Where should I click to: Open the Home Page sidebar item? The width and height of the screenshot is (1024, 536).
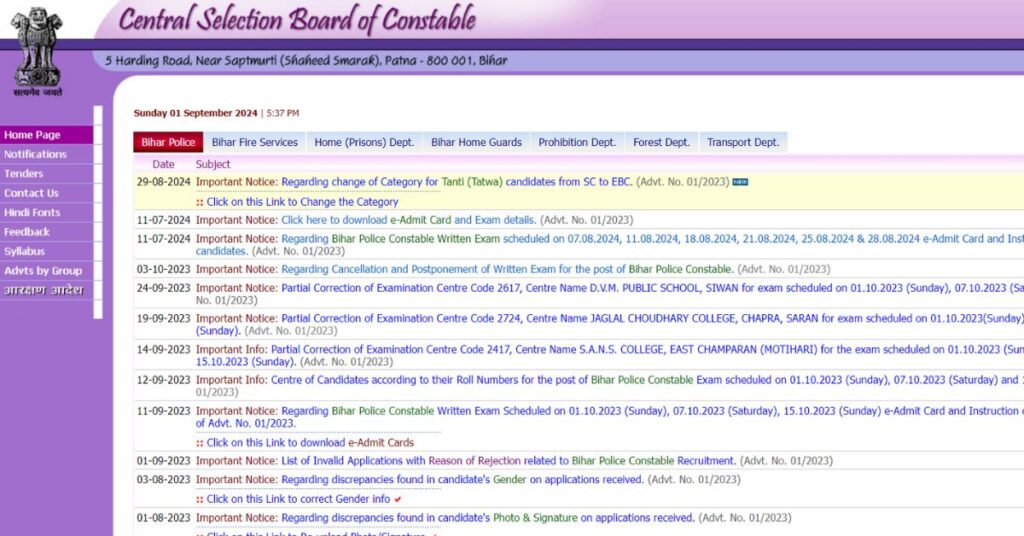point(46,135)
